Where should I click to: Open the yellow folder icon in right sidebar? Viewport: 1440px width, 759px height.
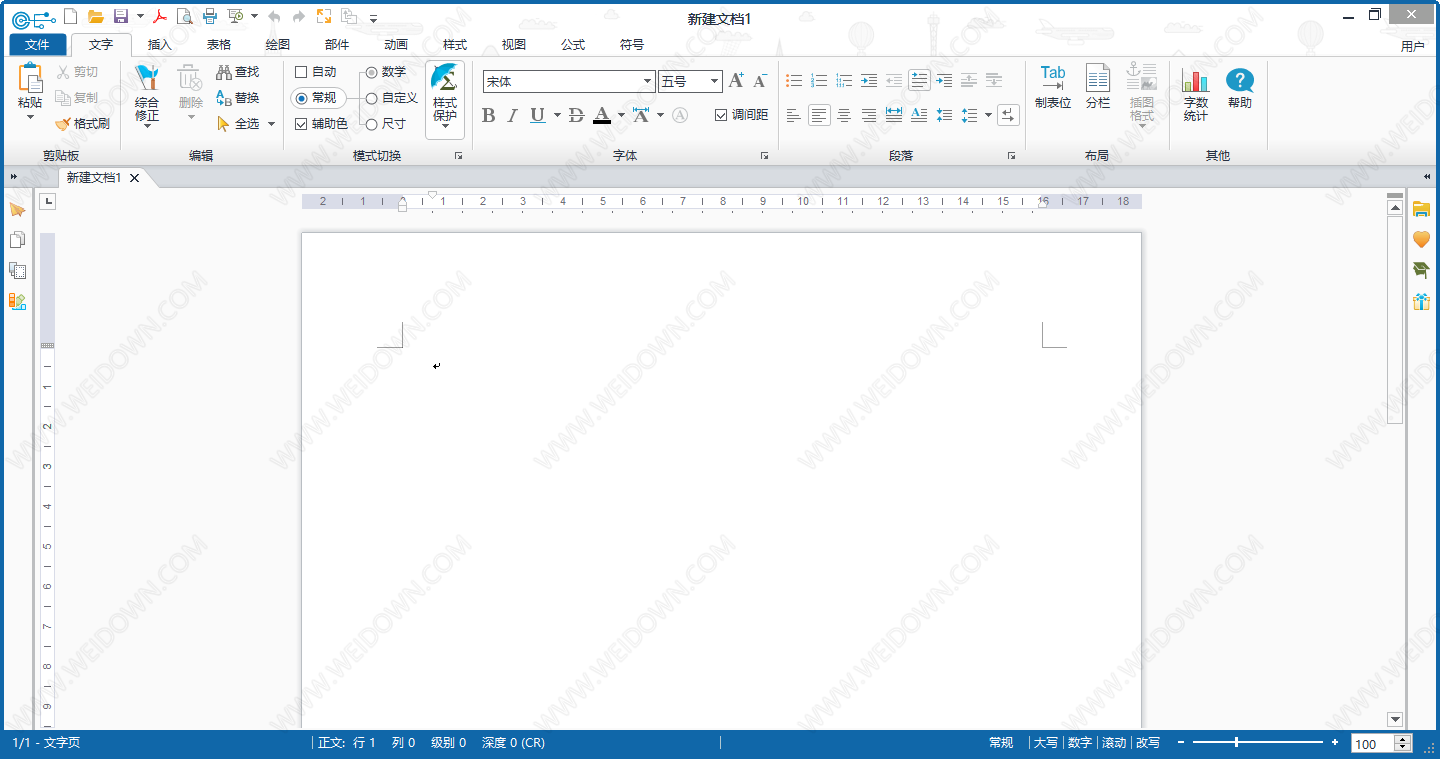pos(1421,208)
